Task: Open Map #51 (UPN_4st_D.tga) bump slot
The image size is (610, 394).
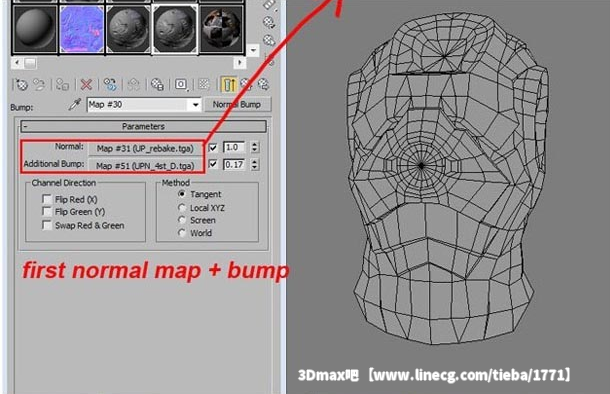Action: (x=145, y=166)
